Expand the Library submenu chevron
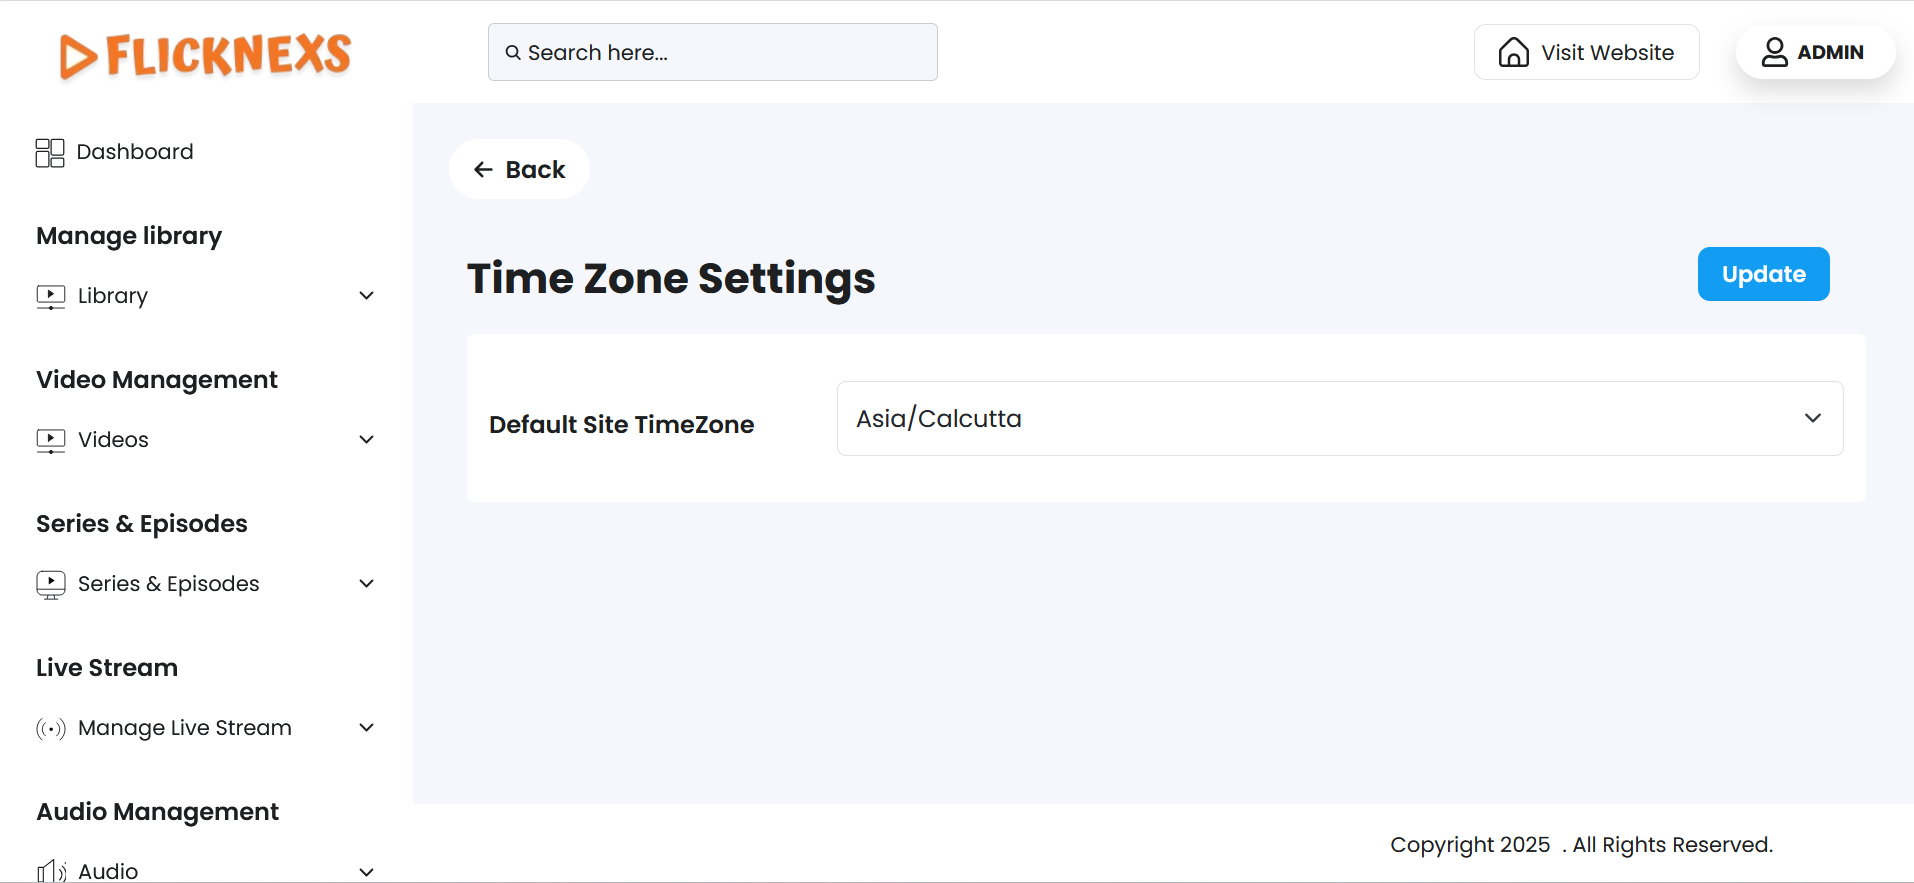Viewport: 1914px width, 883px height. (367, 296)
